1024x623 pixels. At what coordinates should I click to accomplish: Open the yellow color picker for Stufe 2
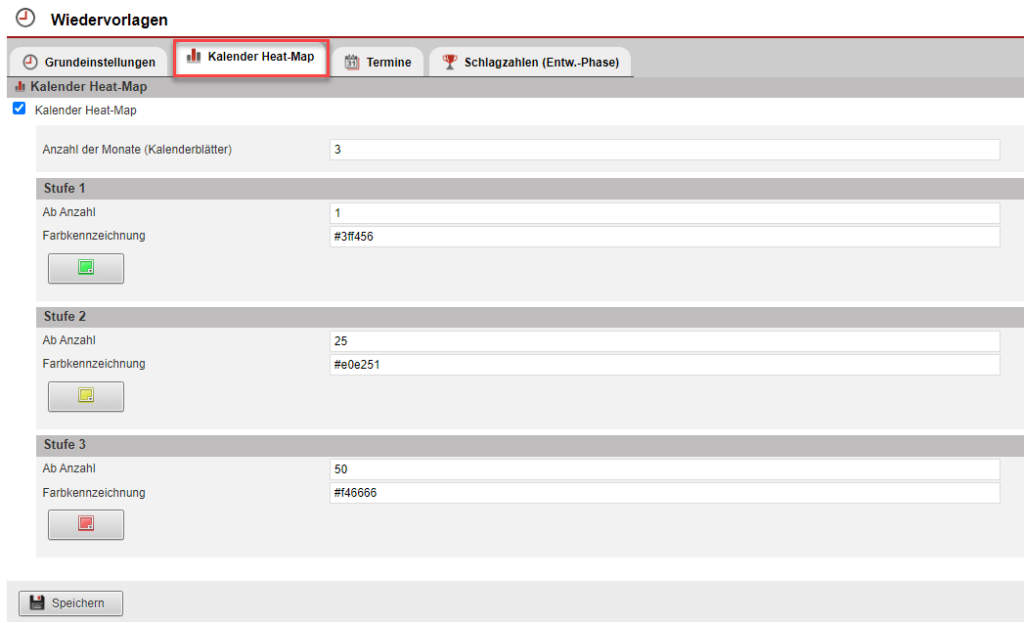pos(86,396)
